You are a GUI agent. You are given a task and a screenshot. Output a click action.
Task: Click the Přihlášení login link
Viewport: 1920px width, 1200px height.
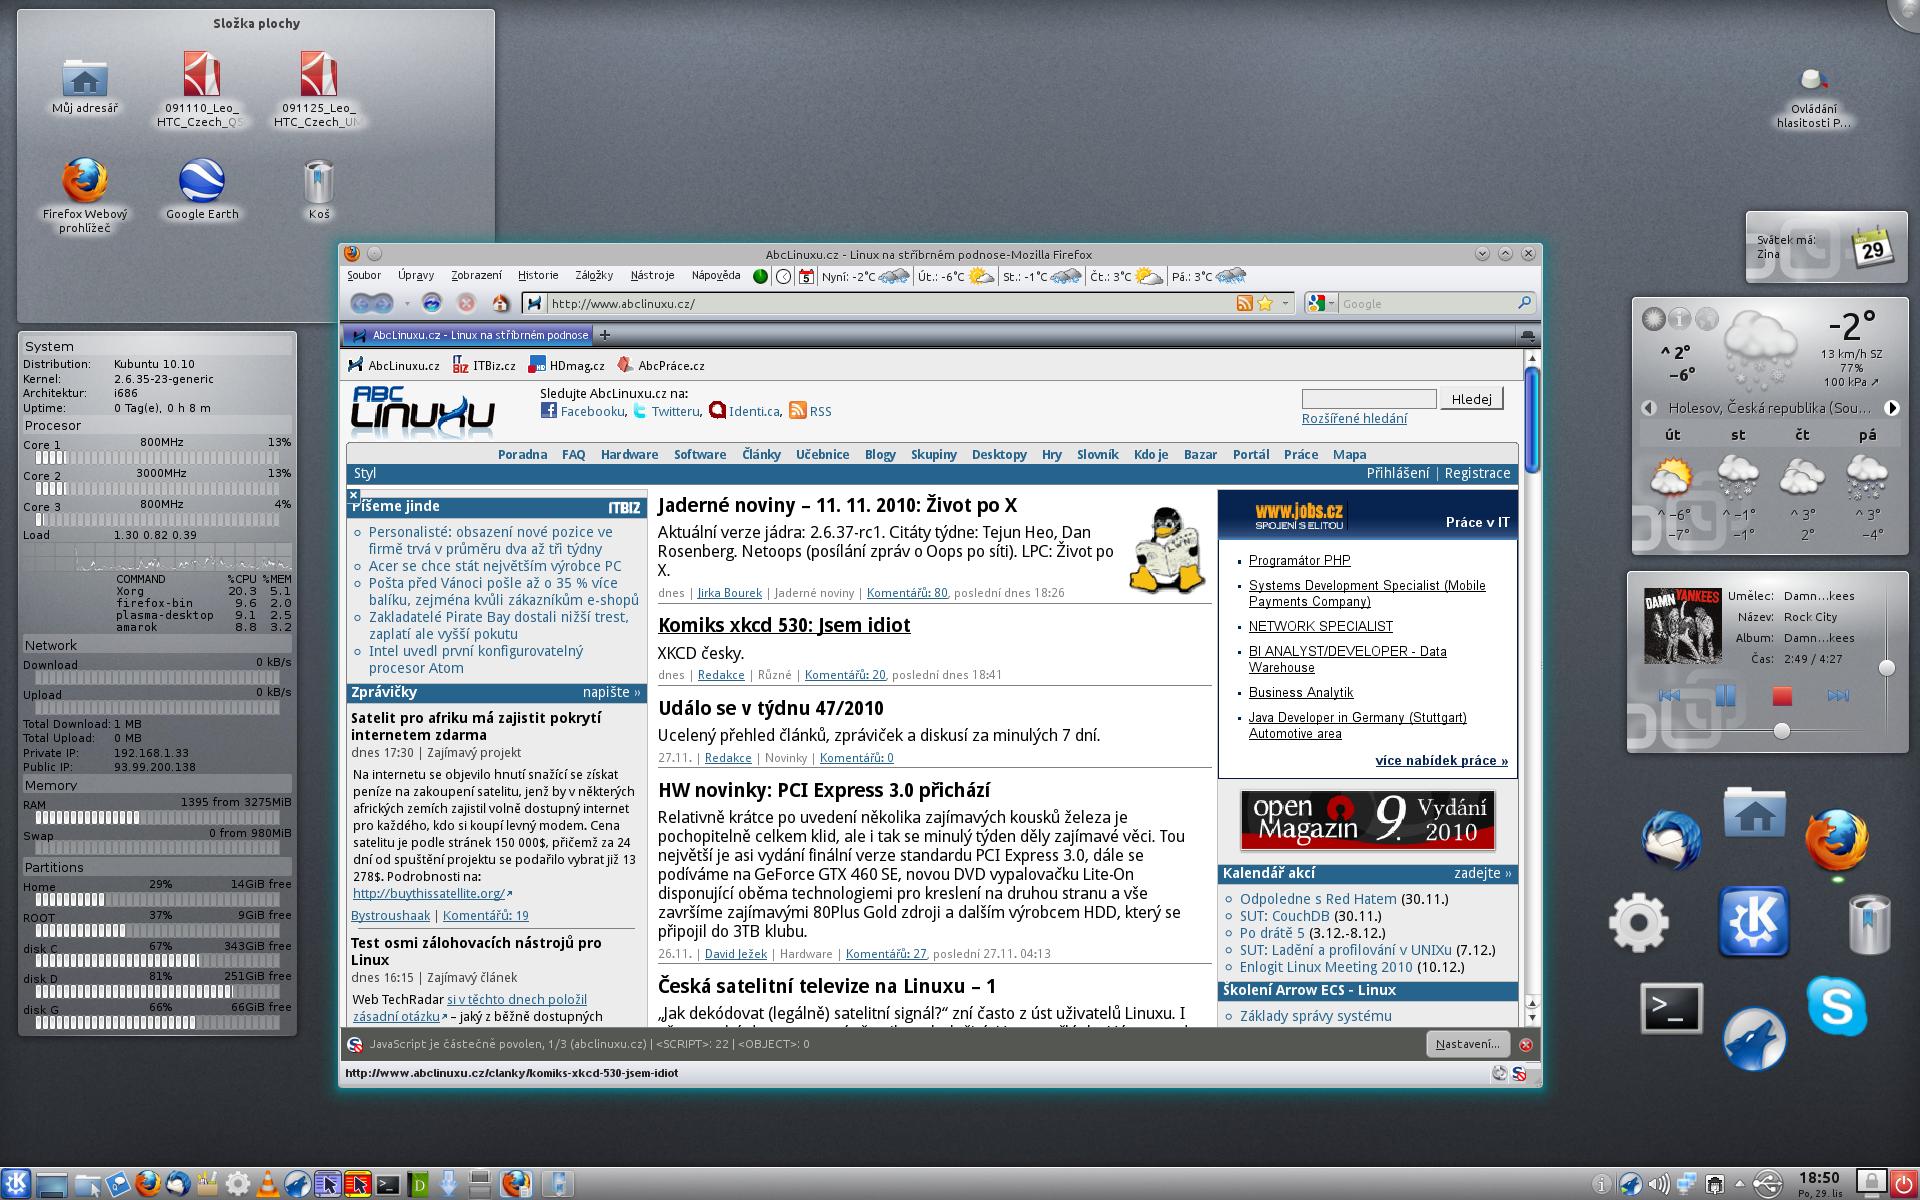pos(1398,473)
